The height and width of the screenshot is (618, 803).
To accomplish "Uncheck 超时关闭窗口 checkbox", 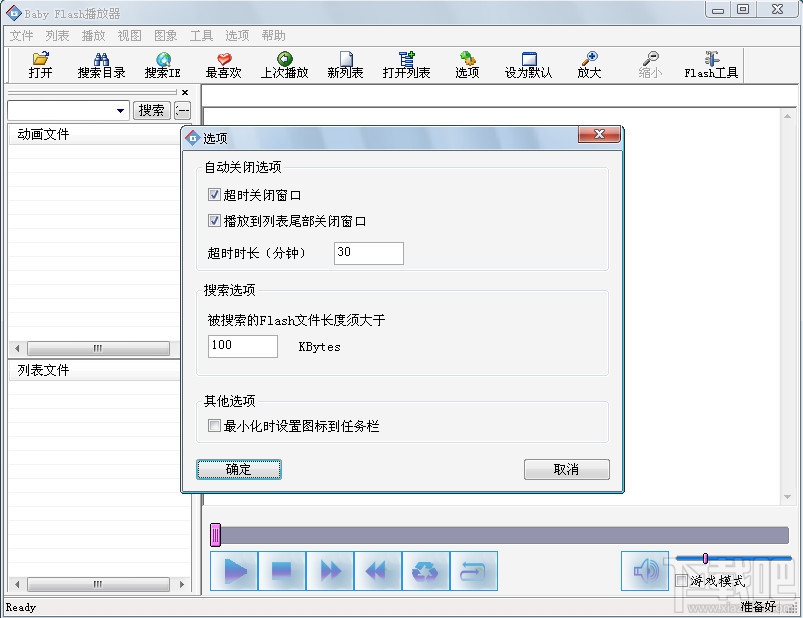I will (x=214, y=195).
